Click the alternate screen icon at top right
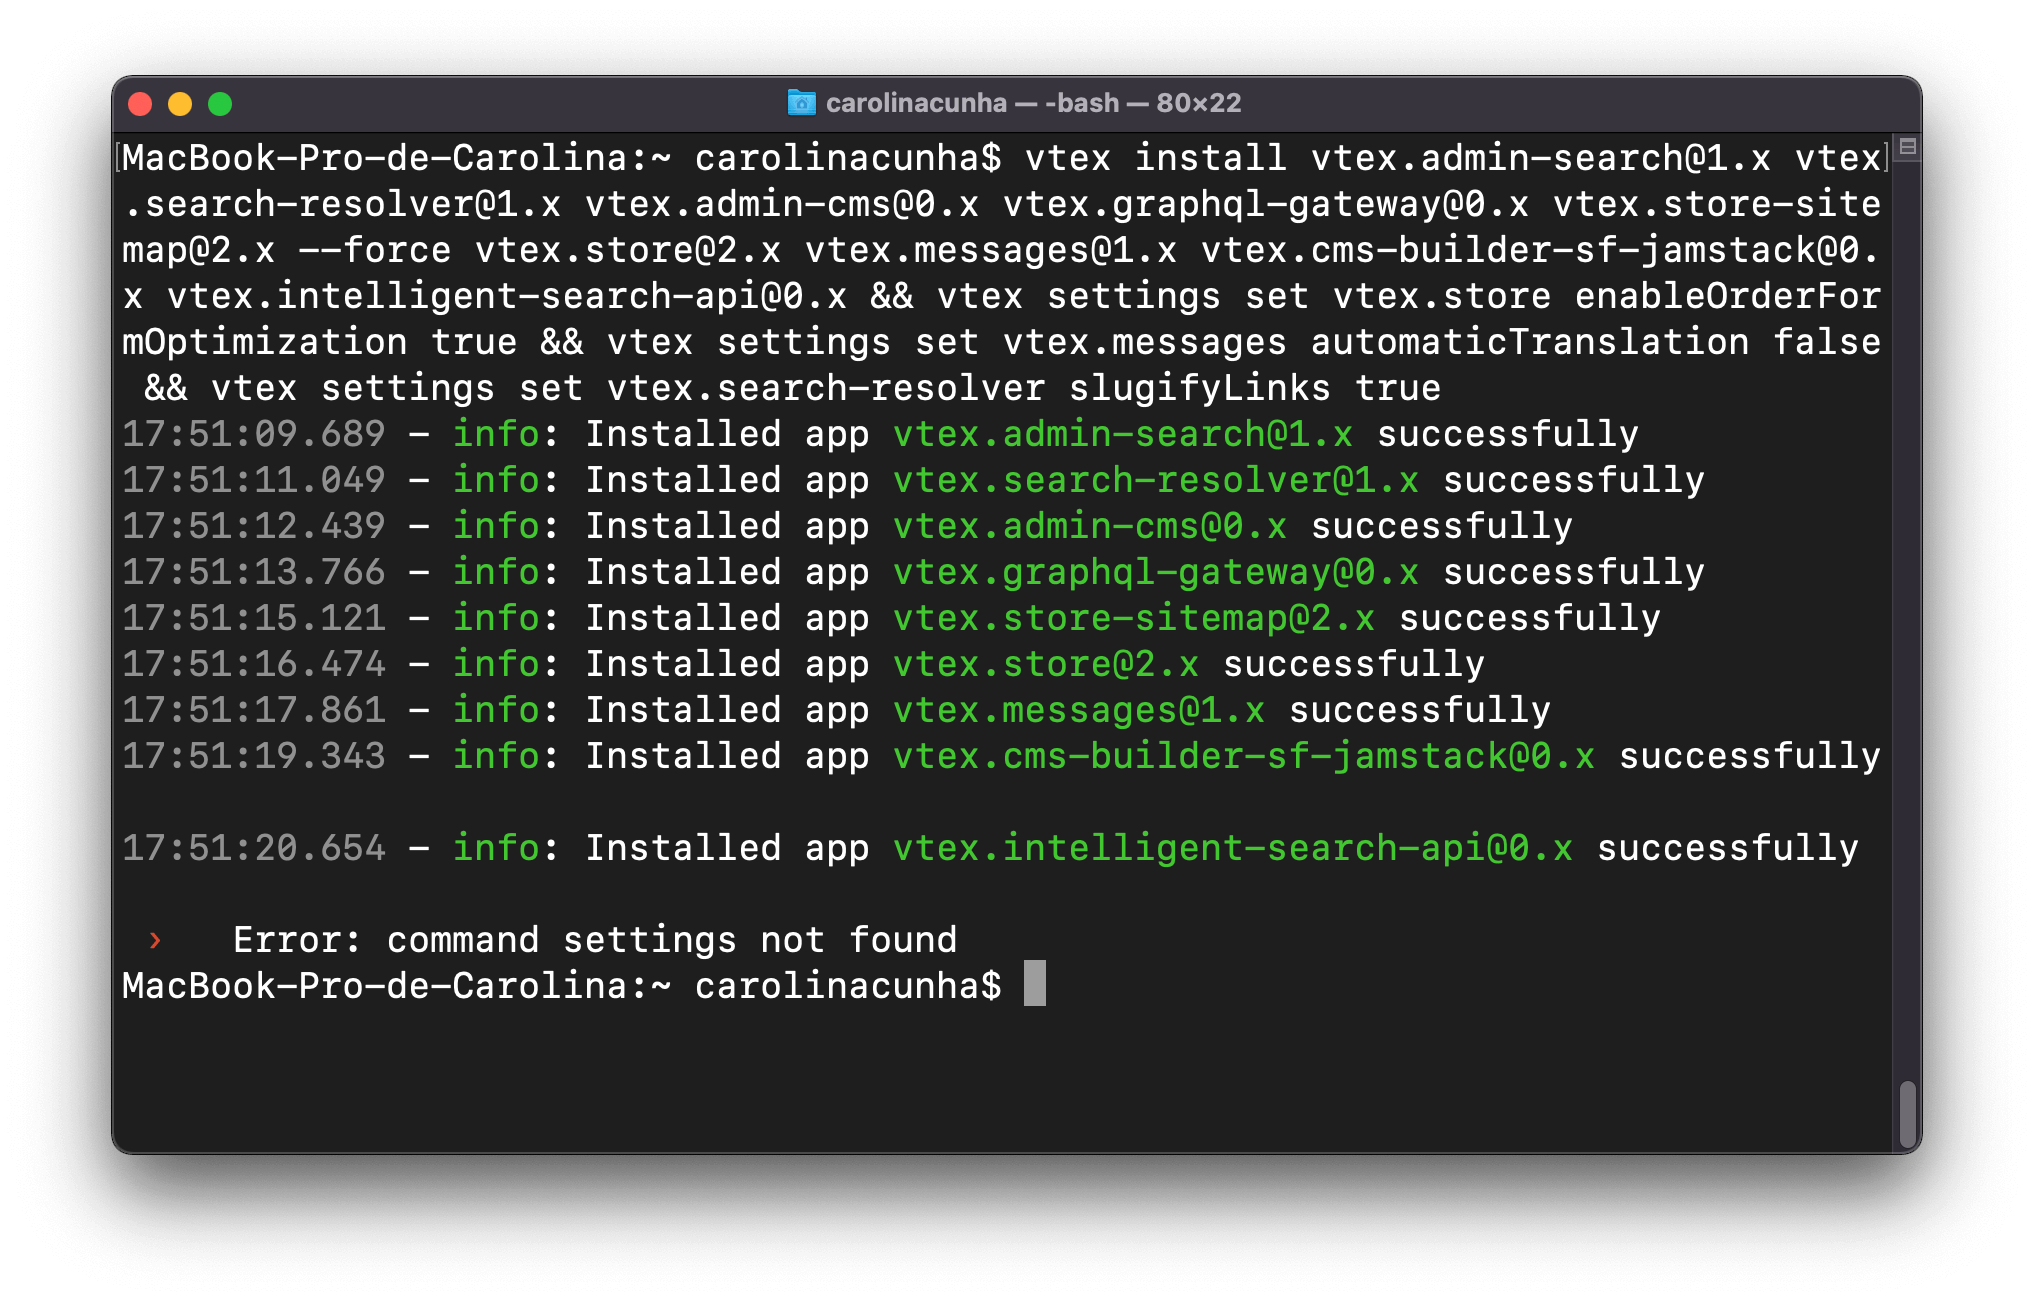 pos(1908,147)
